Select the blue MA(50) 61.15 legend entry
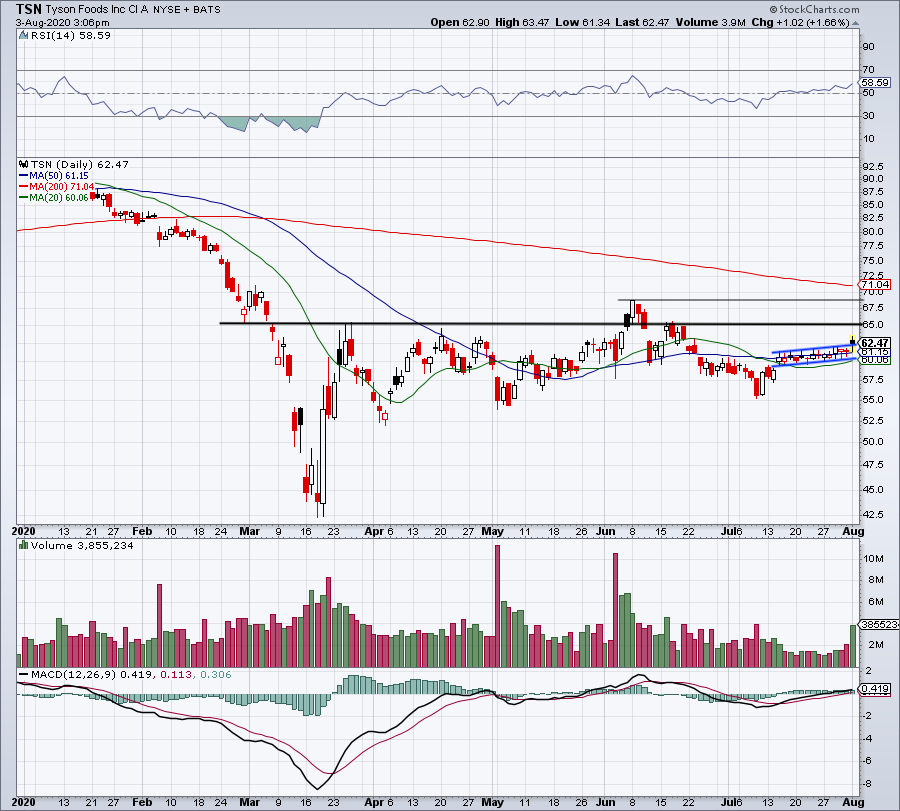Image resolution: width=900 pixels, height=811 pixels. click(53, 176)
